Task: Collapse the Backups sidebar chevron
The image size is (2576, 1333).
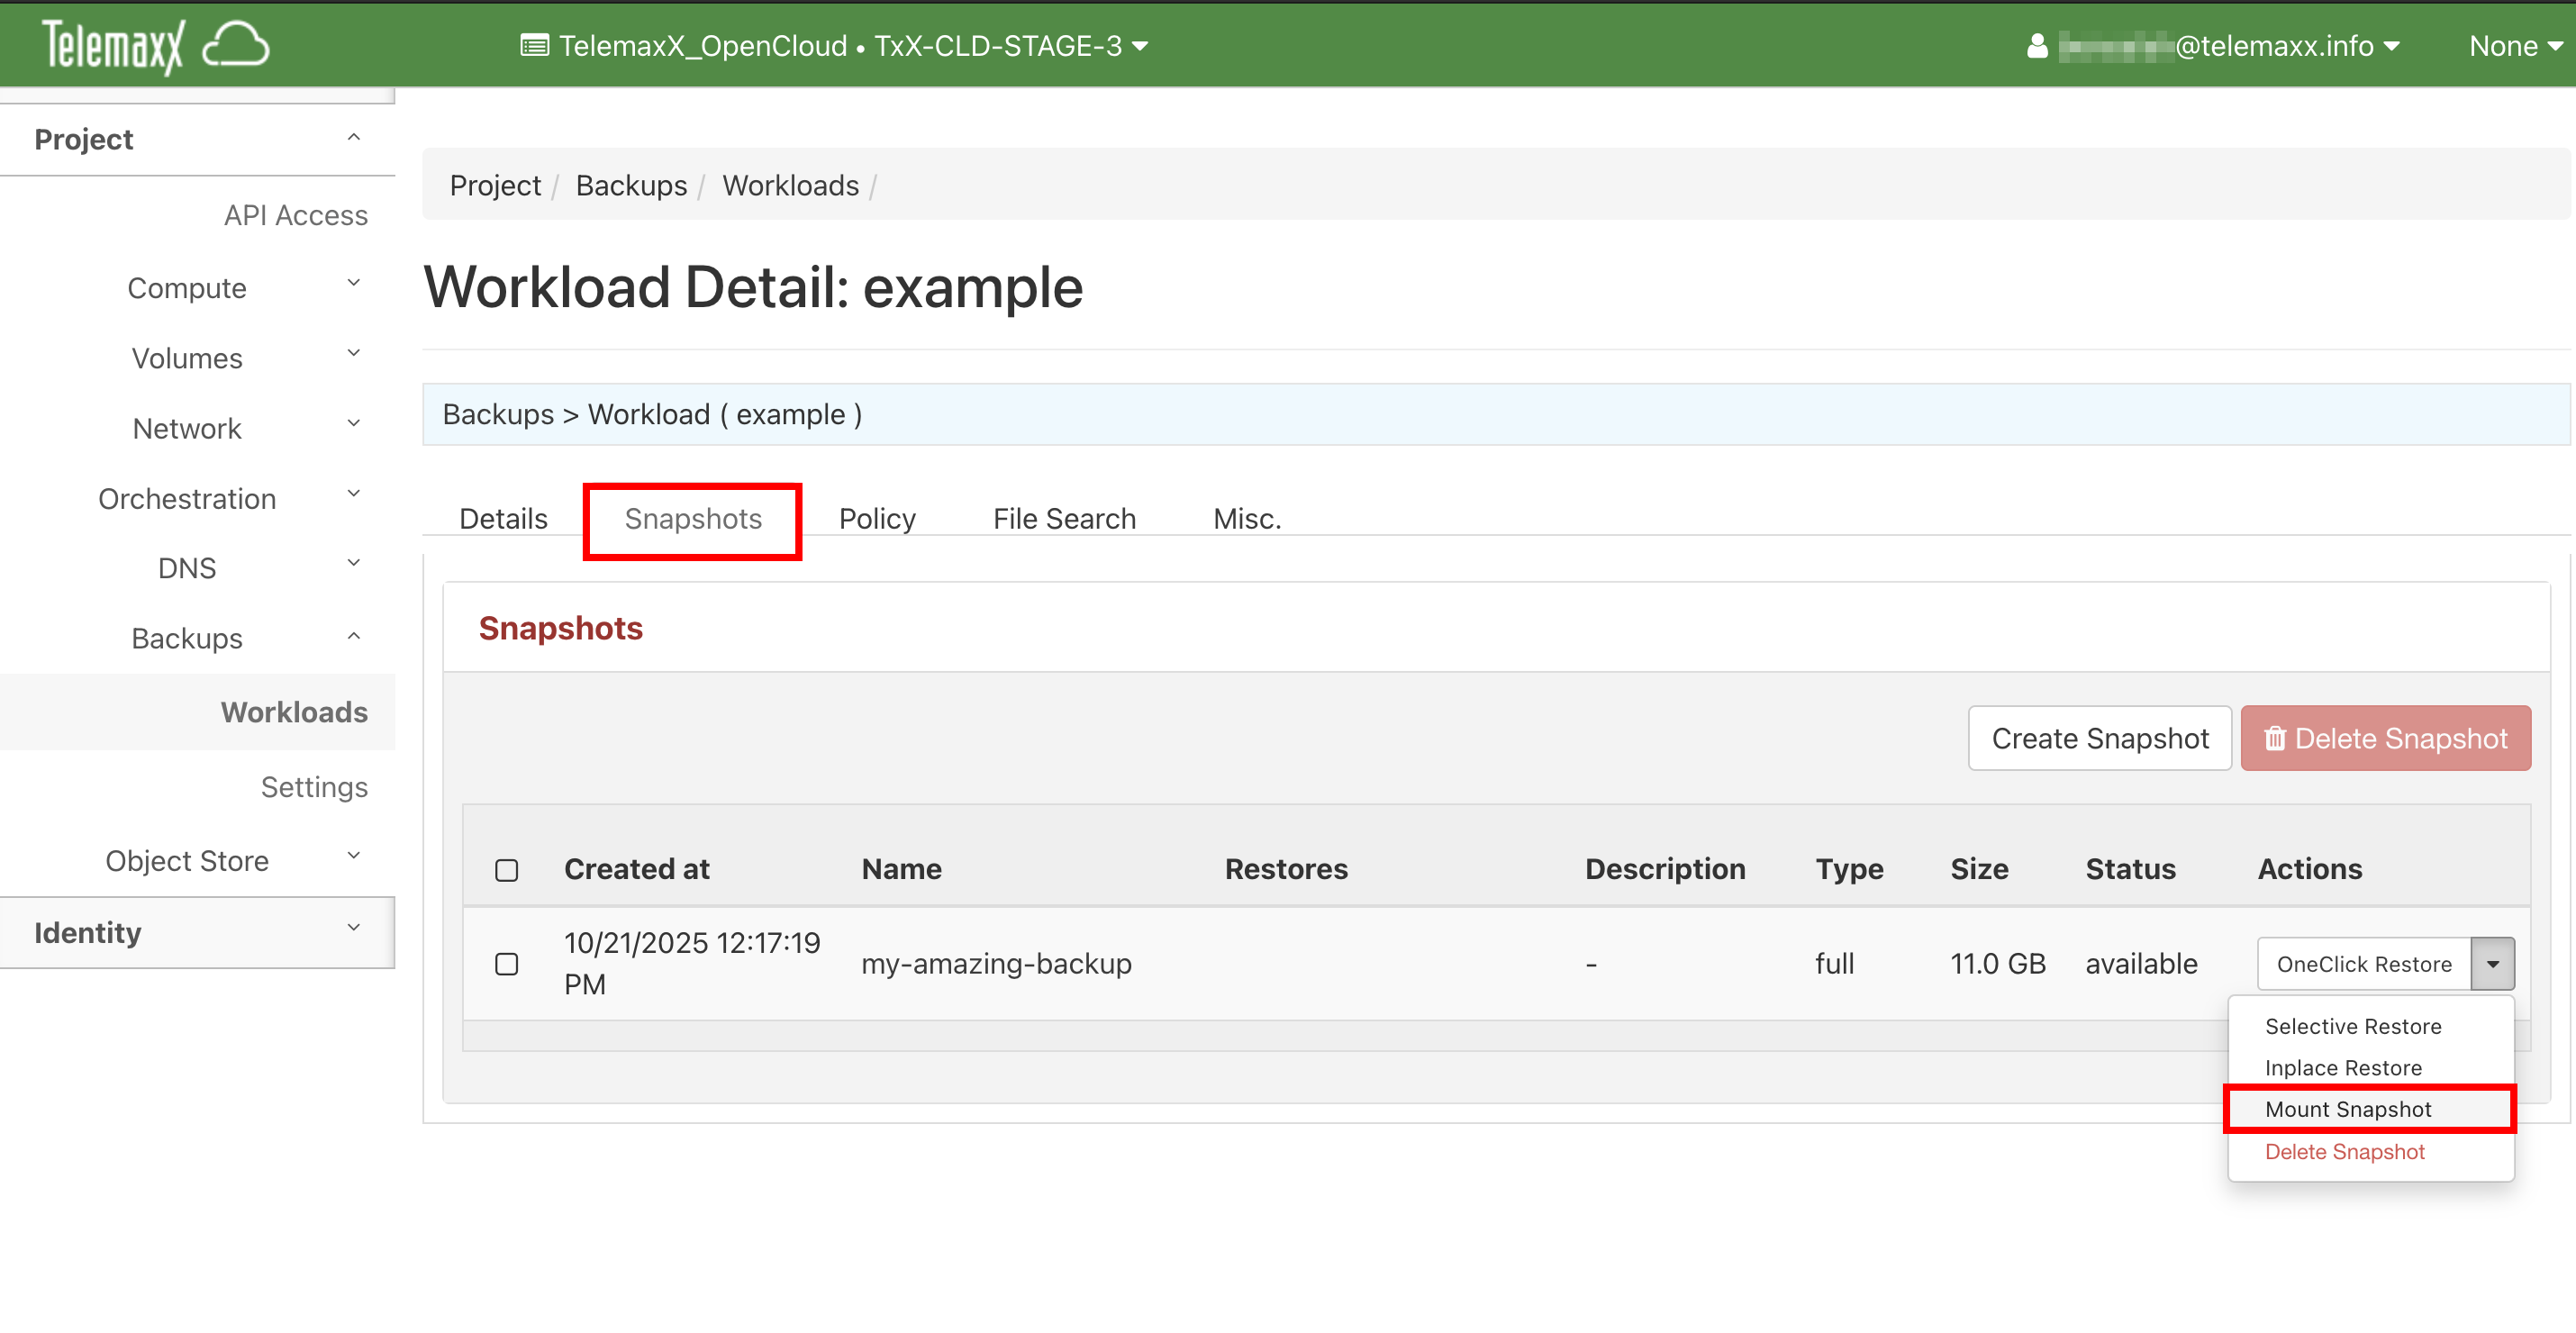Action: (x=353, y=637)
